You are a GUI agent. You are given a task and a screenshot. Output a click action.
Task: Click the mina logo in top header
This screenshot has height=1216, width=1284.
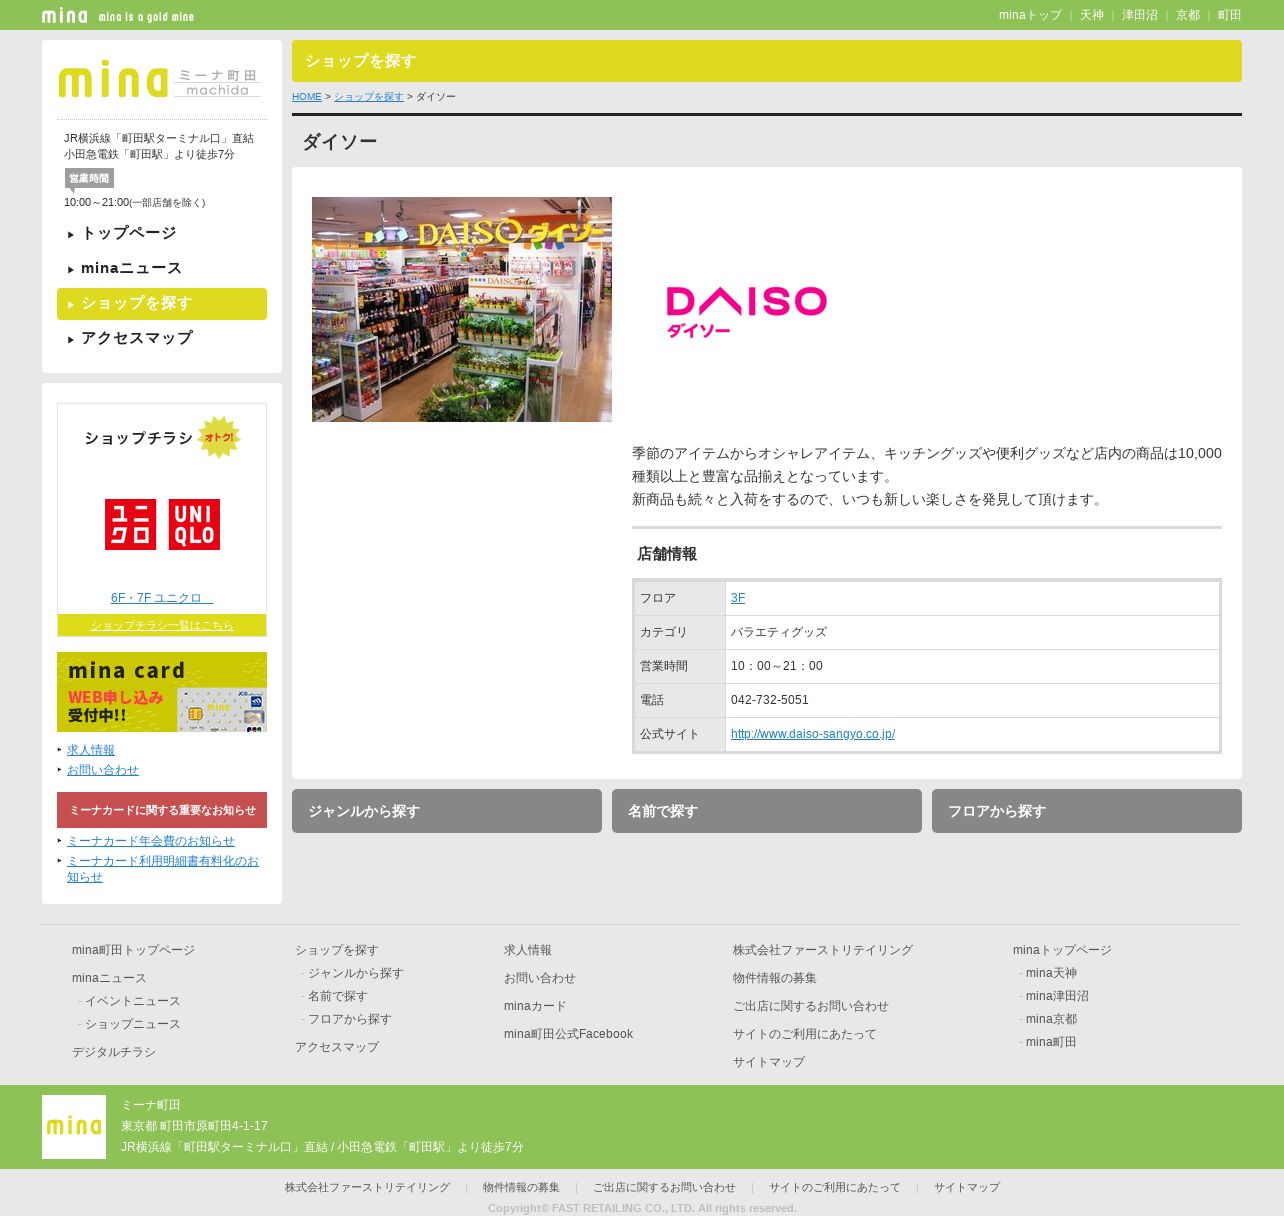click(65, 15)
